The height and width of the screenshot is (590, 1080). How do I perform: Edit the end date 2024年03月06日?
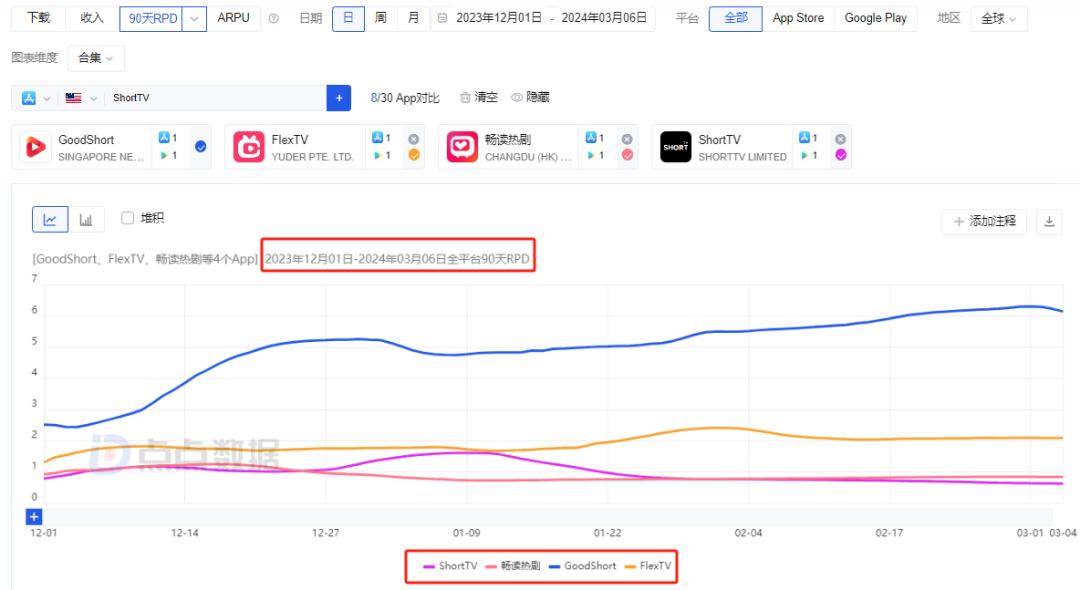[604, 18]
